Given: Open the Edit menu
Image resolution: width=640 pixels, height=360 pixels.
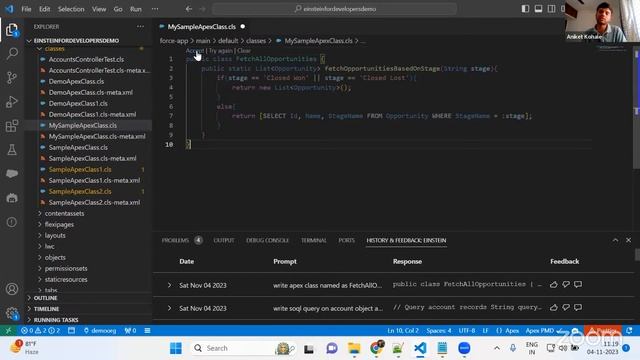Looking at the screenshot, I should [44, 9].
